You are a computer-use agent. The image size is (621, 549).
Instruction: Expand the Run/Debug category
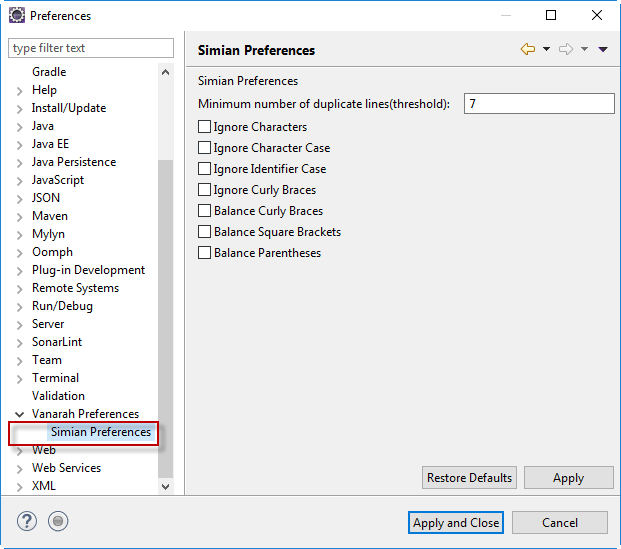20,306
